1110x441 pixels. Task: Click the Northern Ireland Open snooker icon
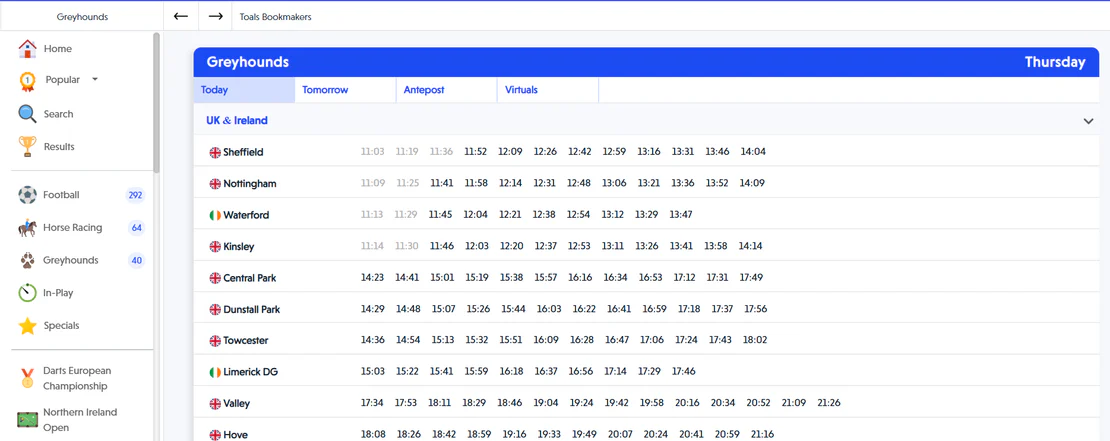tap(27, 420)
